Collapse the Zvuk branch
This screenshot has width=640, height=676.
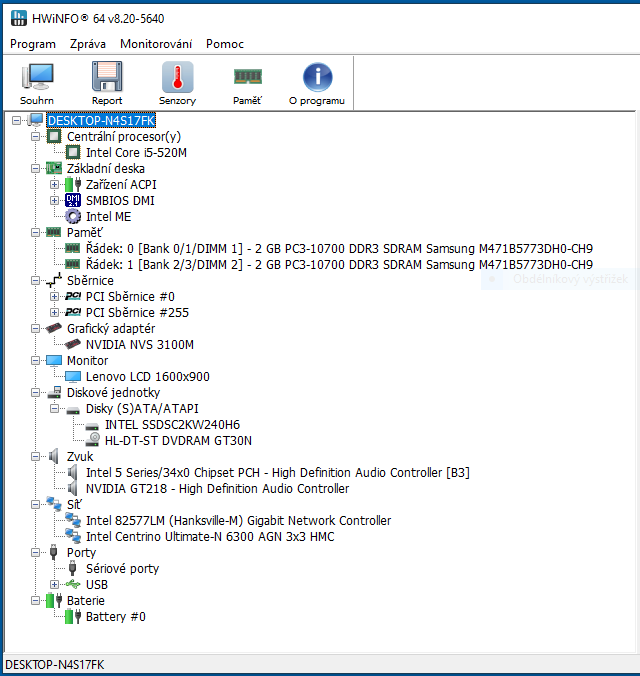pyautogui.click(x=35, y=457)
